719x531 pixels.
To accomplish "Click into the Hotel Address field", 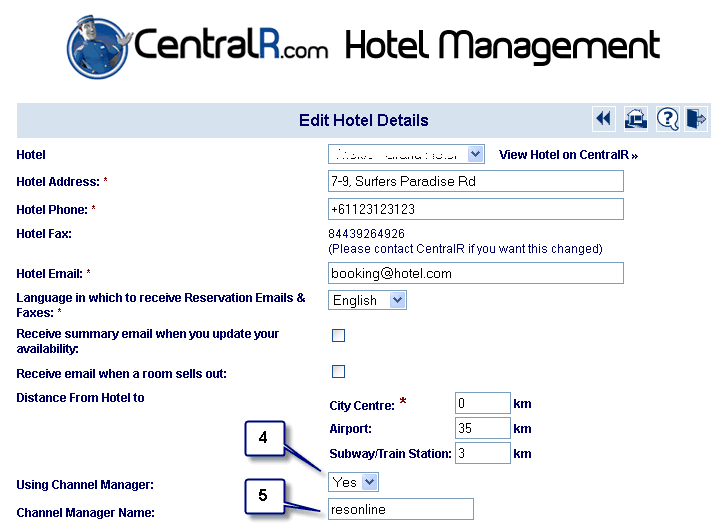I will 476,181.
